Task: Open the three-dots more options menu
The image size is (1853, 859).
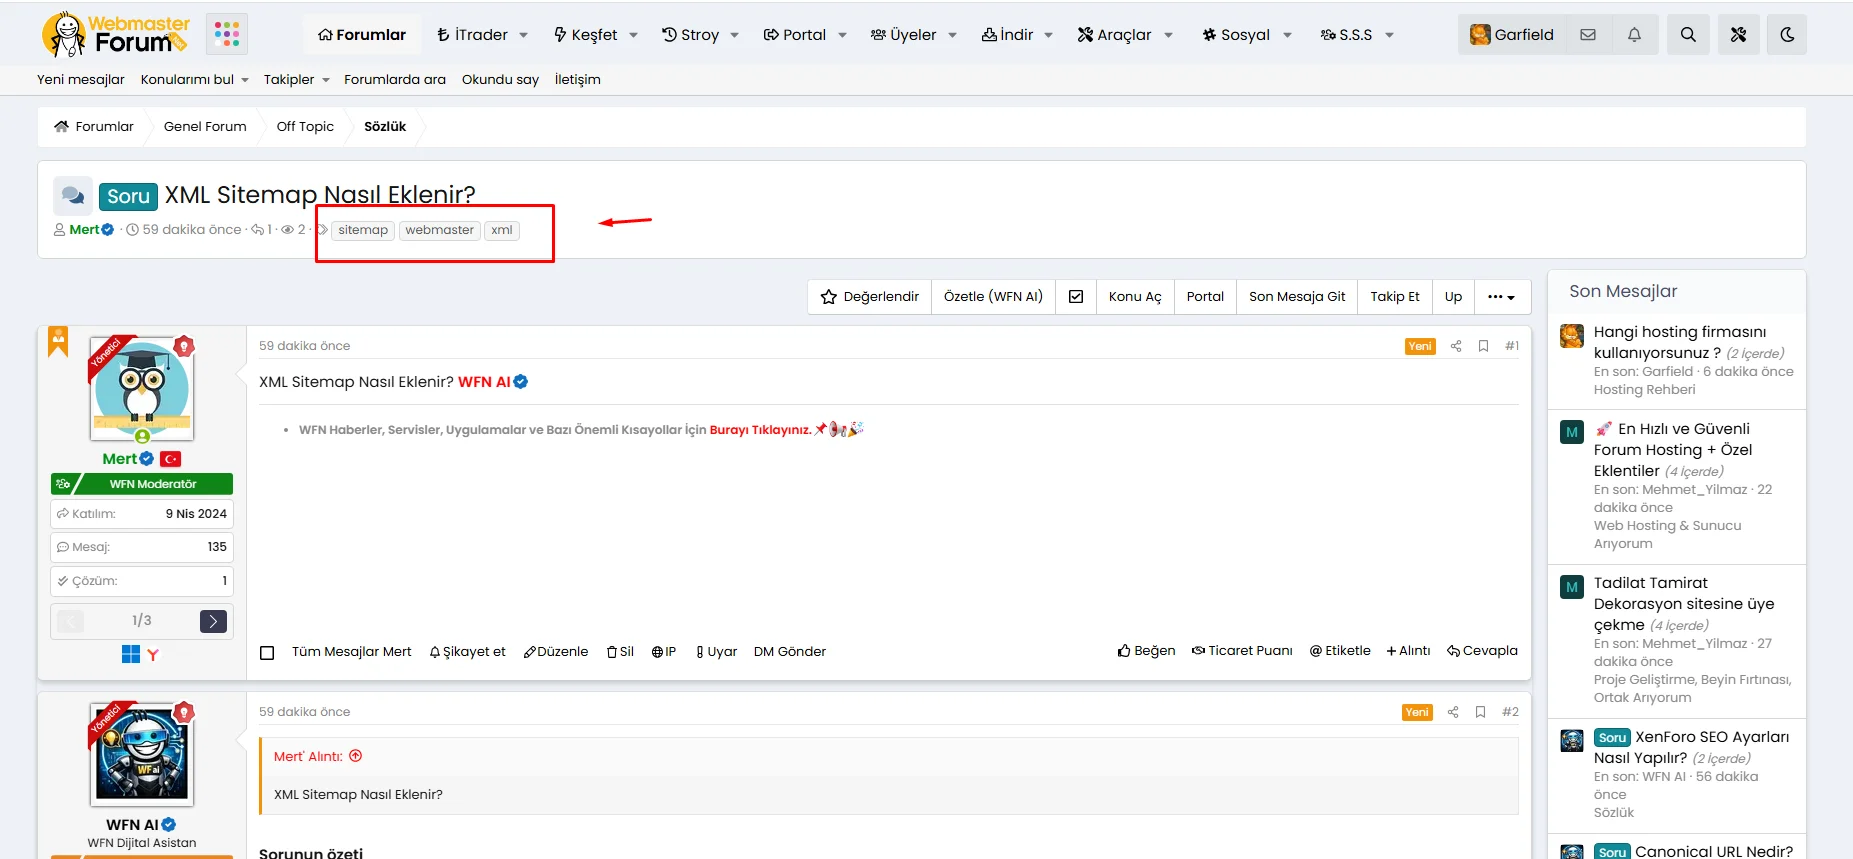Action: [1501, 297]
